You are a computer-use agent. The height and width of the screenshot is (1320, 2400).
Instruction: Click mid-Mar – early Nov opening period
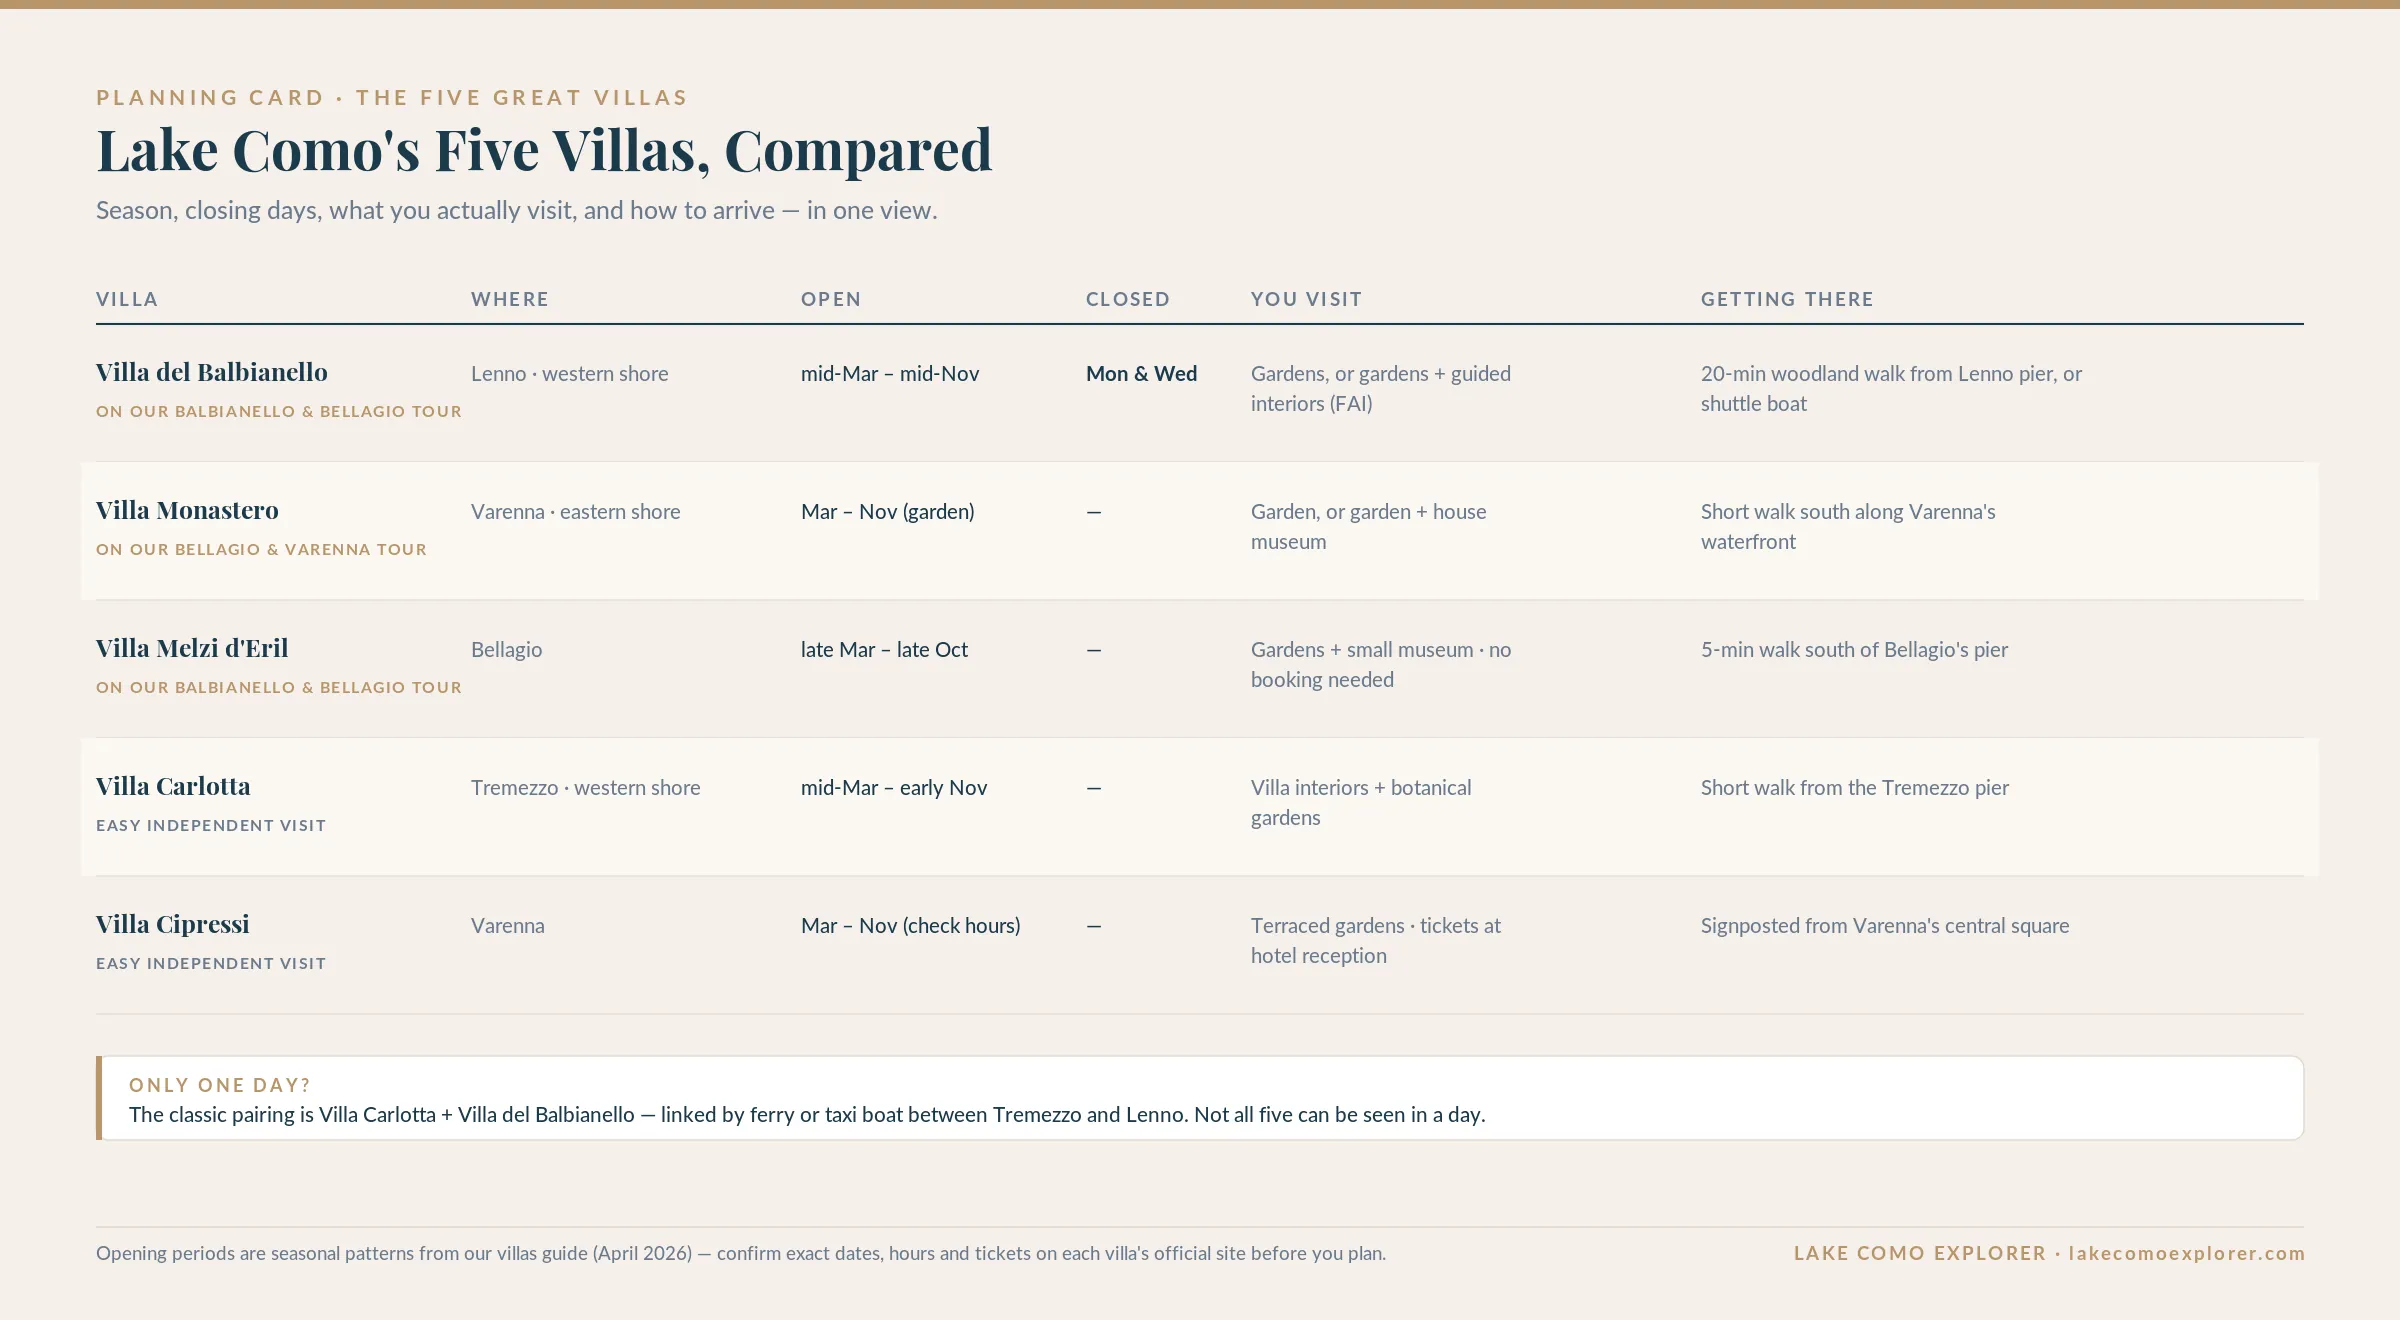894,788
